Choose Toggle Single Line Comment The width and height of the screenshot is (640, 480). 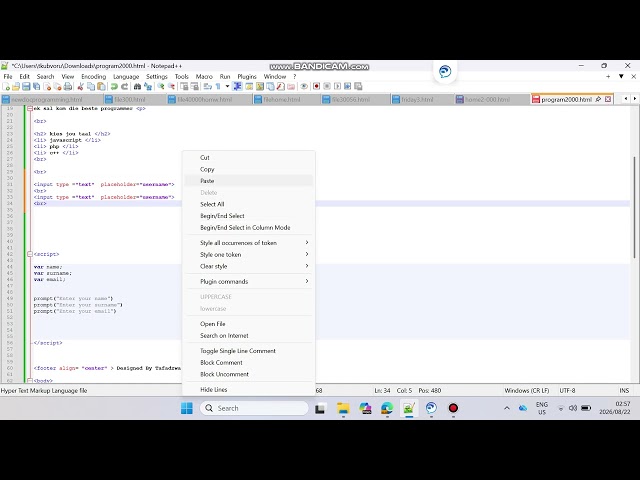click(x=248, y=351)
